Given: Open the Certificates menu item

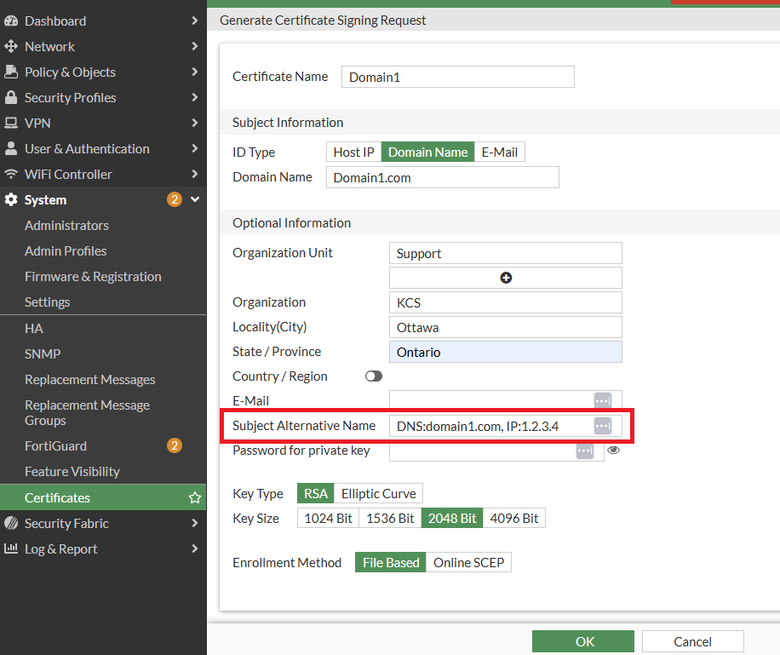Looking at the screenshot, I should click(103, 497).
